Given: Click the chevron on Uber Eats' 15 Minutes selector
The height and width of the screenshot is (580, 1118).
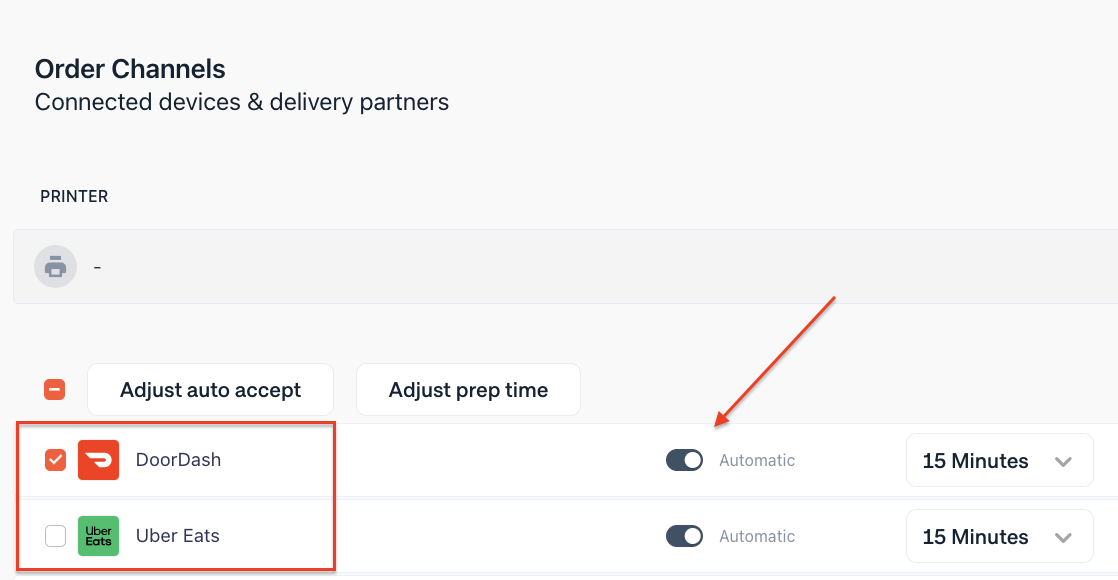Looking at the screenshot, I should click(1064, 536).
